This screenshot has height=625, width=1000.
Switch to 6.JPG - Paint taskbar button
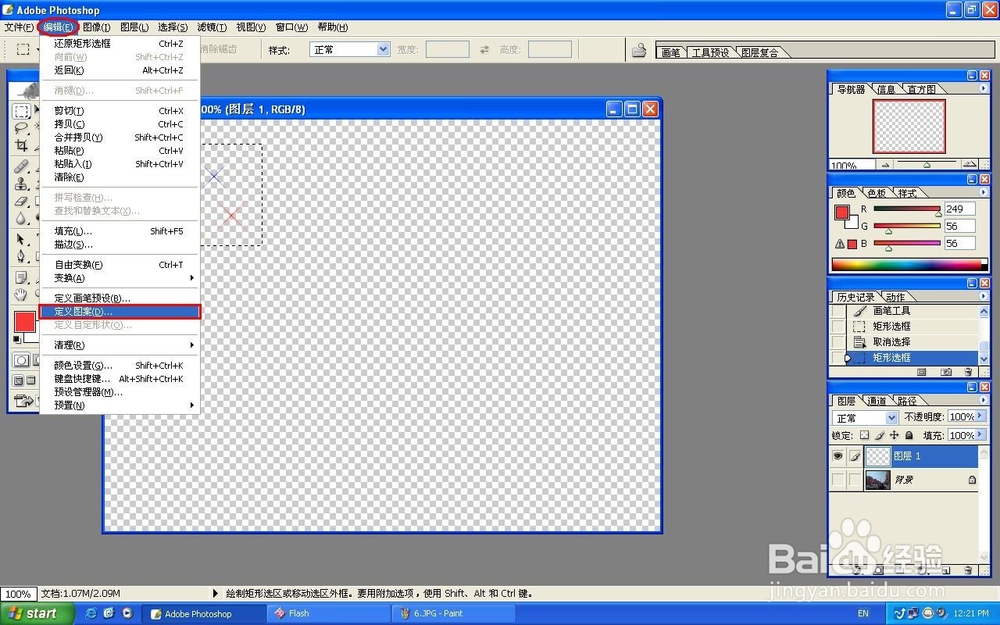pos(455,614)
